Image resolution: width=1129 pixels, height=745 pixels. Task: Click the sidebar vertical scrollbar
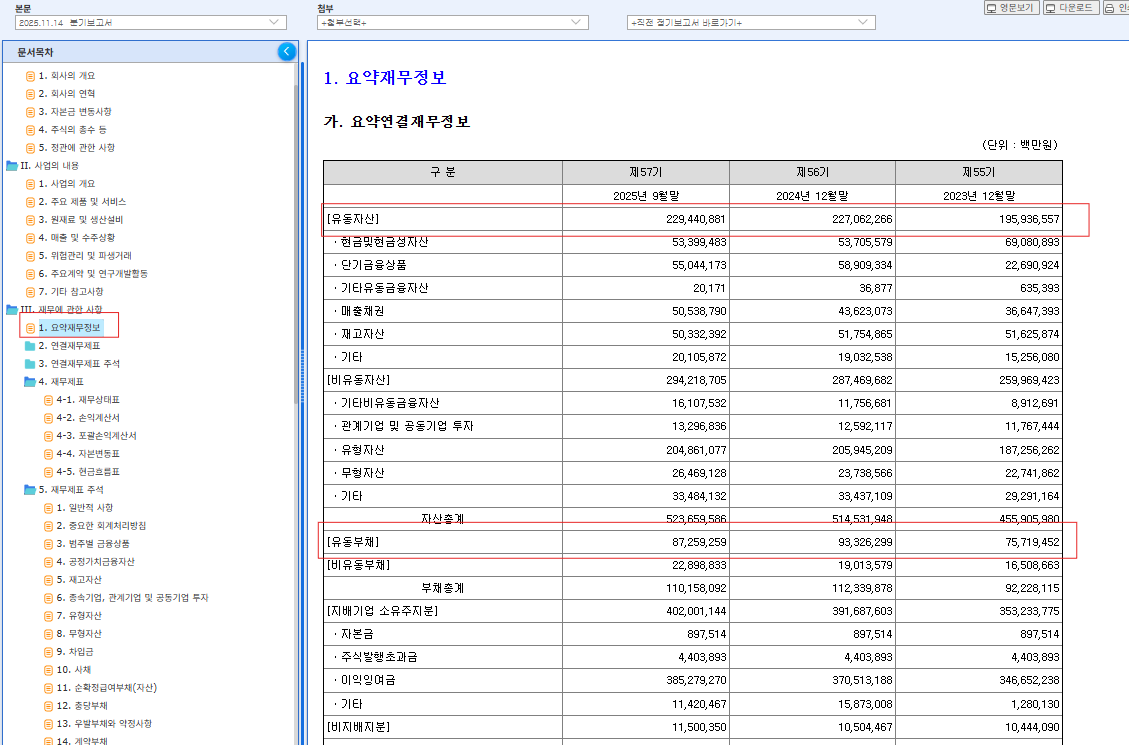point(296,245)
